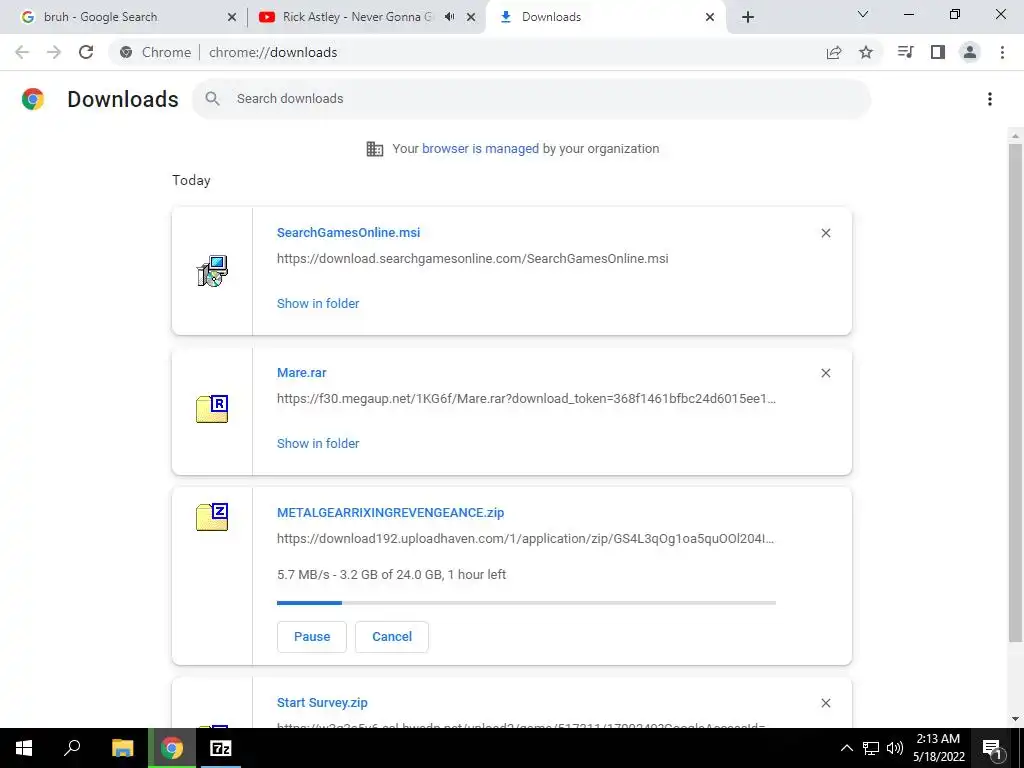Open the Downloads page more actions menu
1024x768 pixels.
[x=990, y=99]
